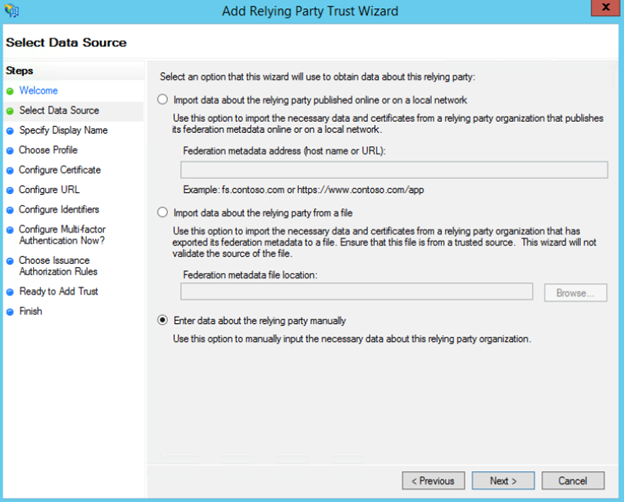
Task: Click the wizard icon in title bar
Action: click(10, 11)
